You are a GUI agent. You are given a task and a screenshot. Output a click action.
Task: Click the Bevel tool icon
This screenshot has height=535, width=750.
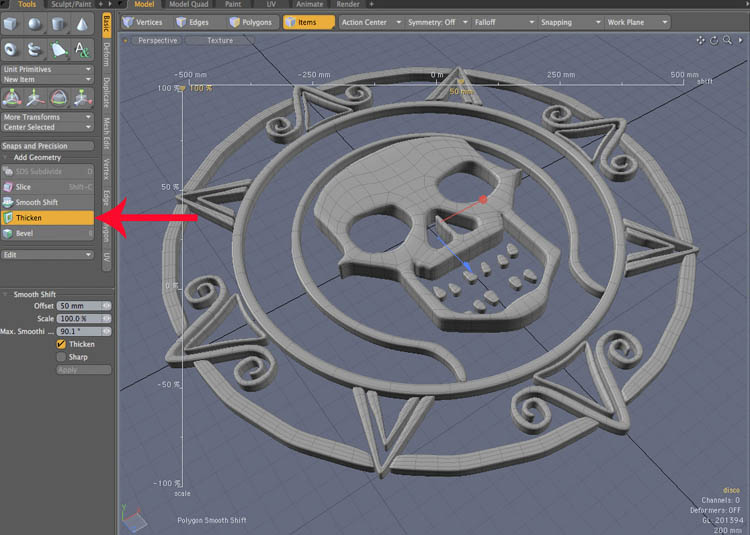(x=8, y=233)
